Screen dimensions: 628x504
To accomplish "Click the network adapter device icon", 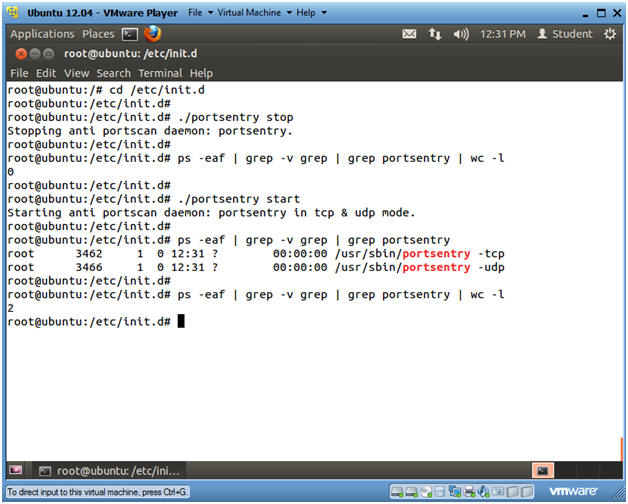I will click(x=455, y=491).
